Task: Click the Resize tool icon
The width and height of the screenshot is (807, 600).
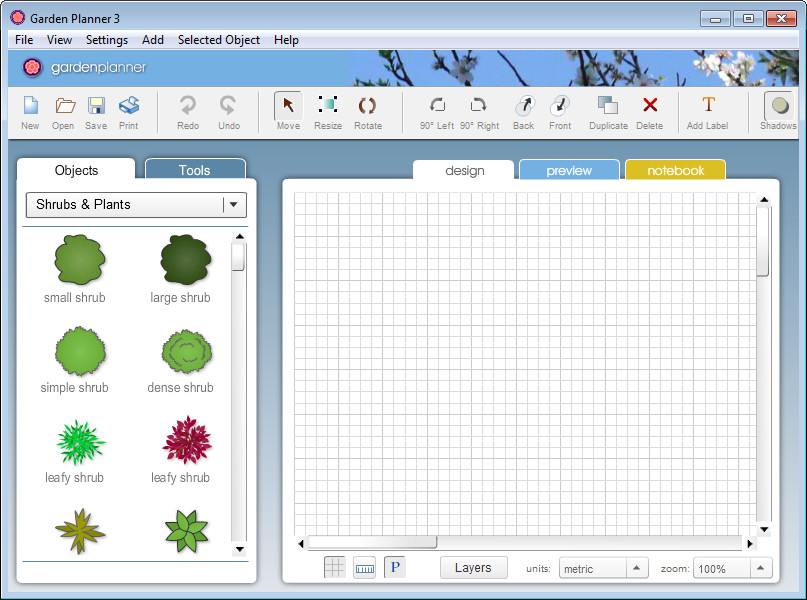Action: (x=327, y=106)
